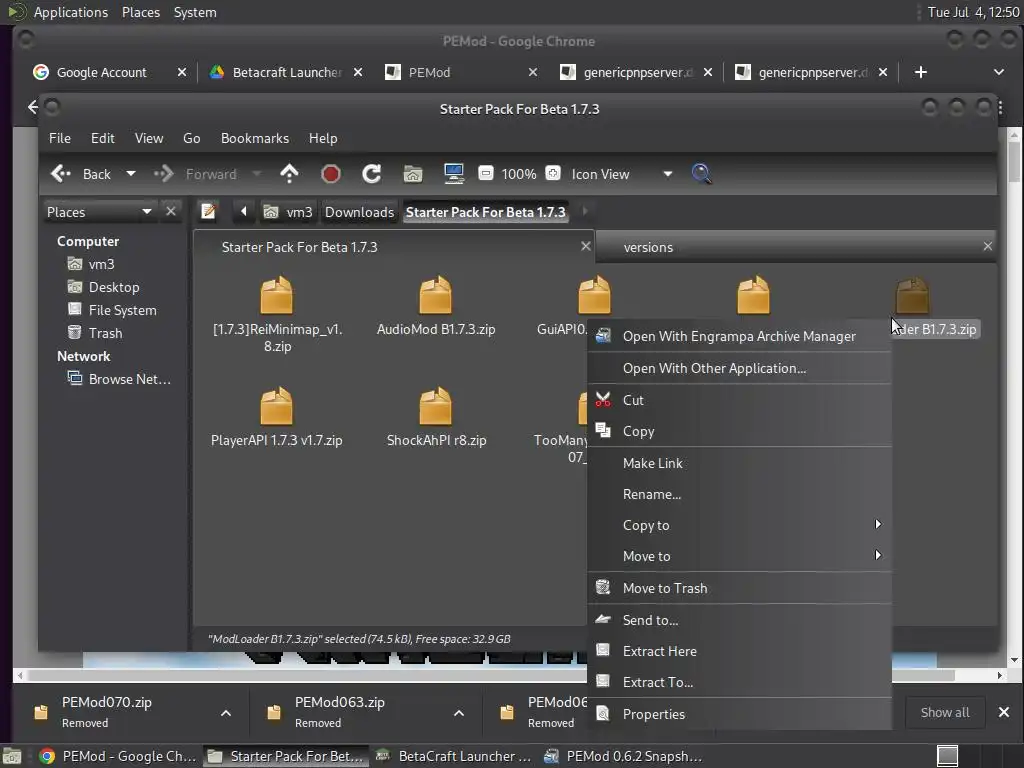
Task: Close the Chrome downloads bar
Action: point(1004,712)
